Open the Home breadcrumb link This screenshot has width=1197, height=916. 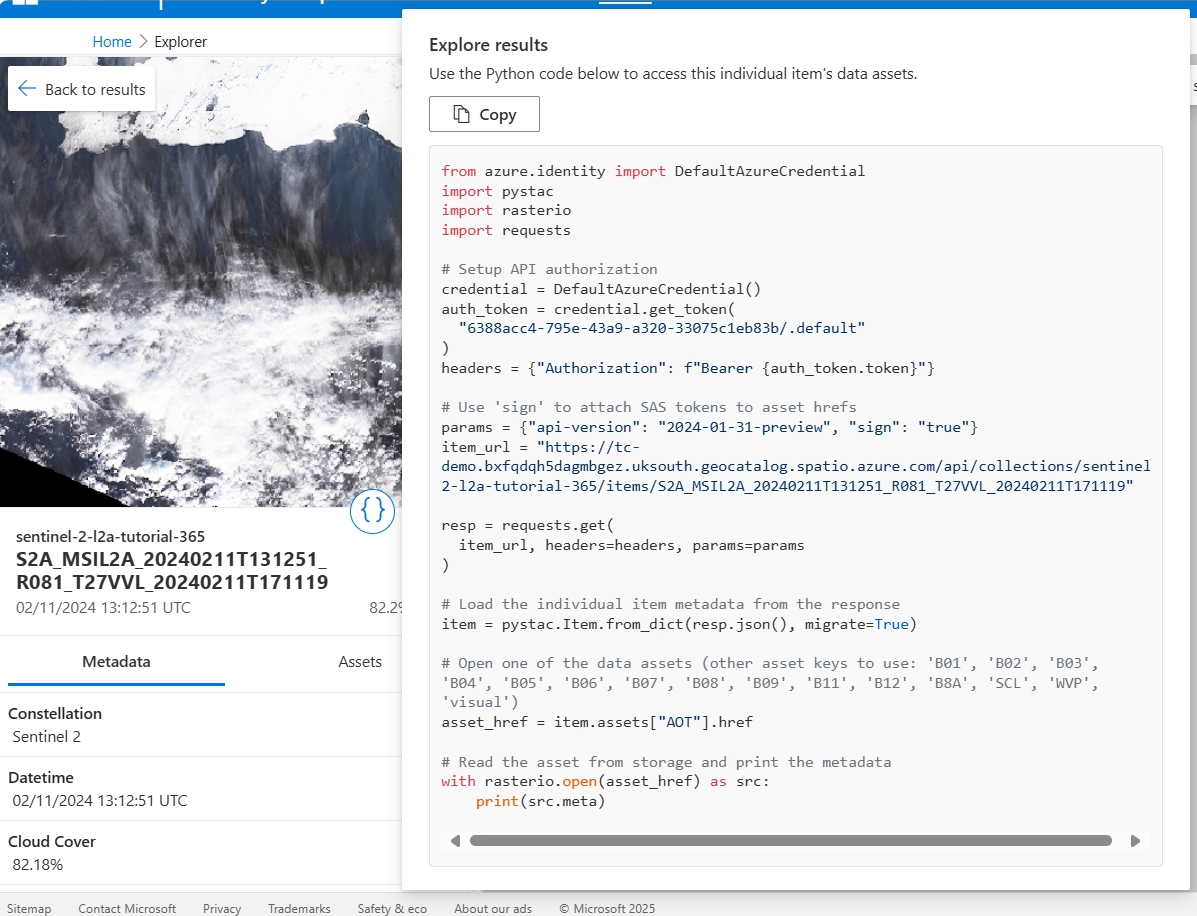112,42
